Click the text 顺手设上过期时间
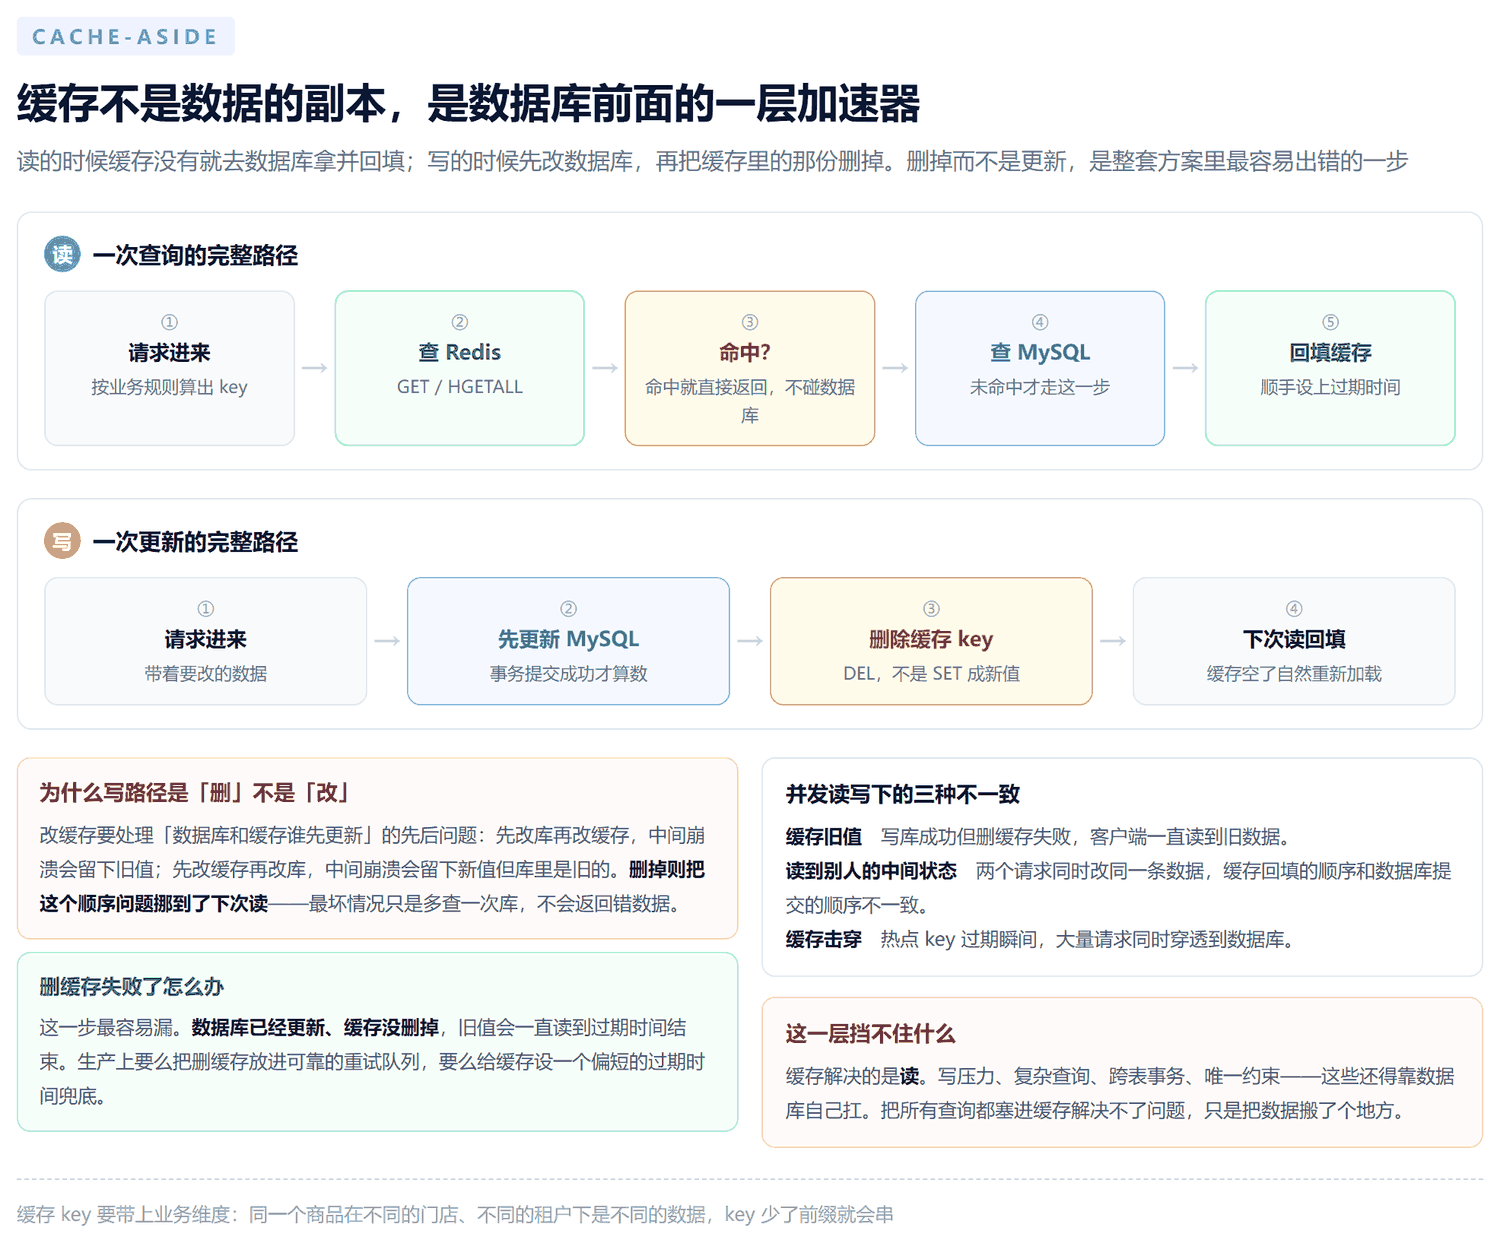1500x1243 pixels. coord(1330,387)
